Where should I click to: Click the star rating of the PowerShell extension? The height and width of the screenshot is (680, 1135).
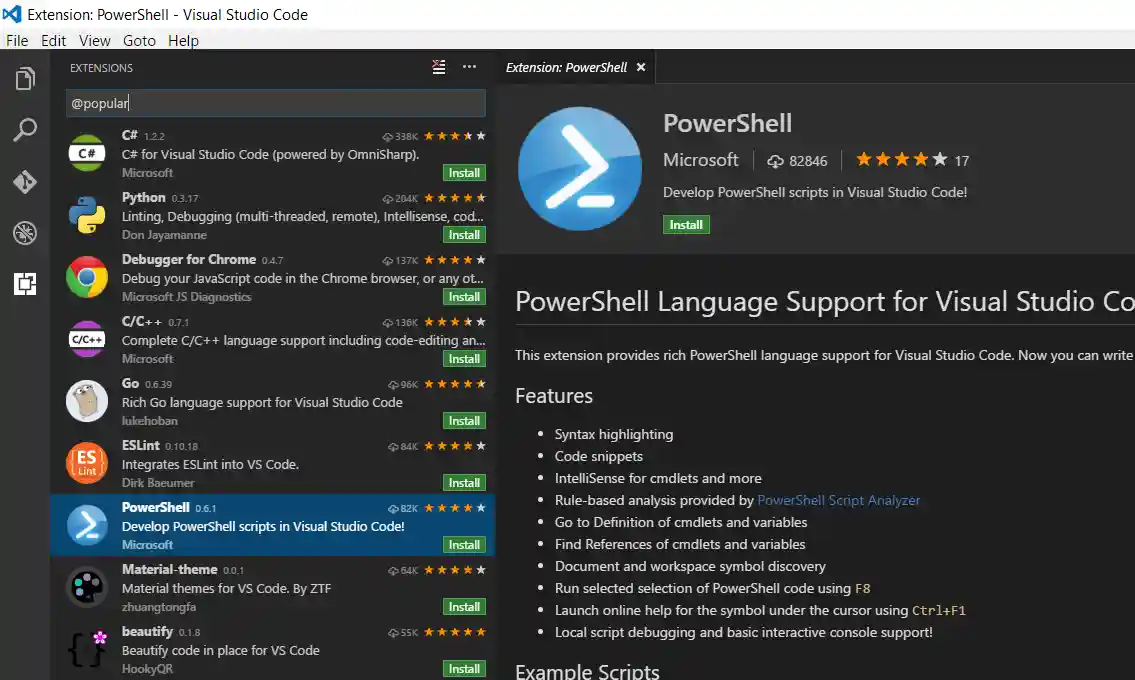point(899,159)
